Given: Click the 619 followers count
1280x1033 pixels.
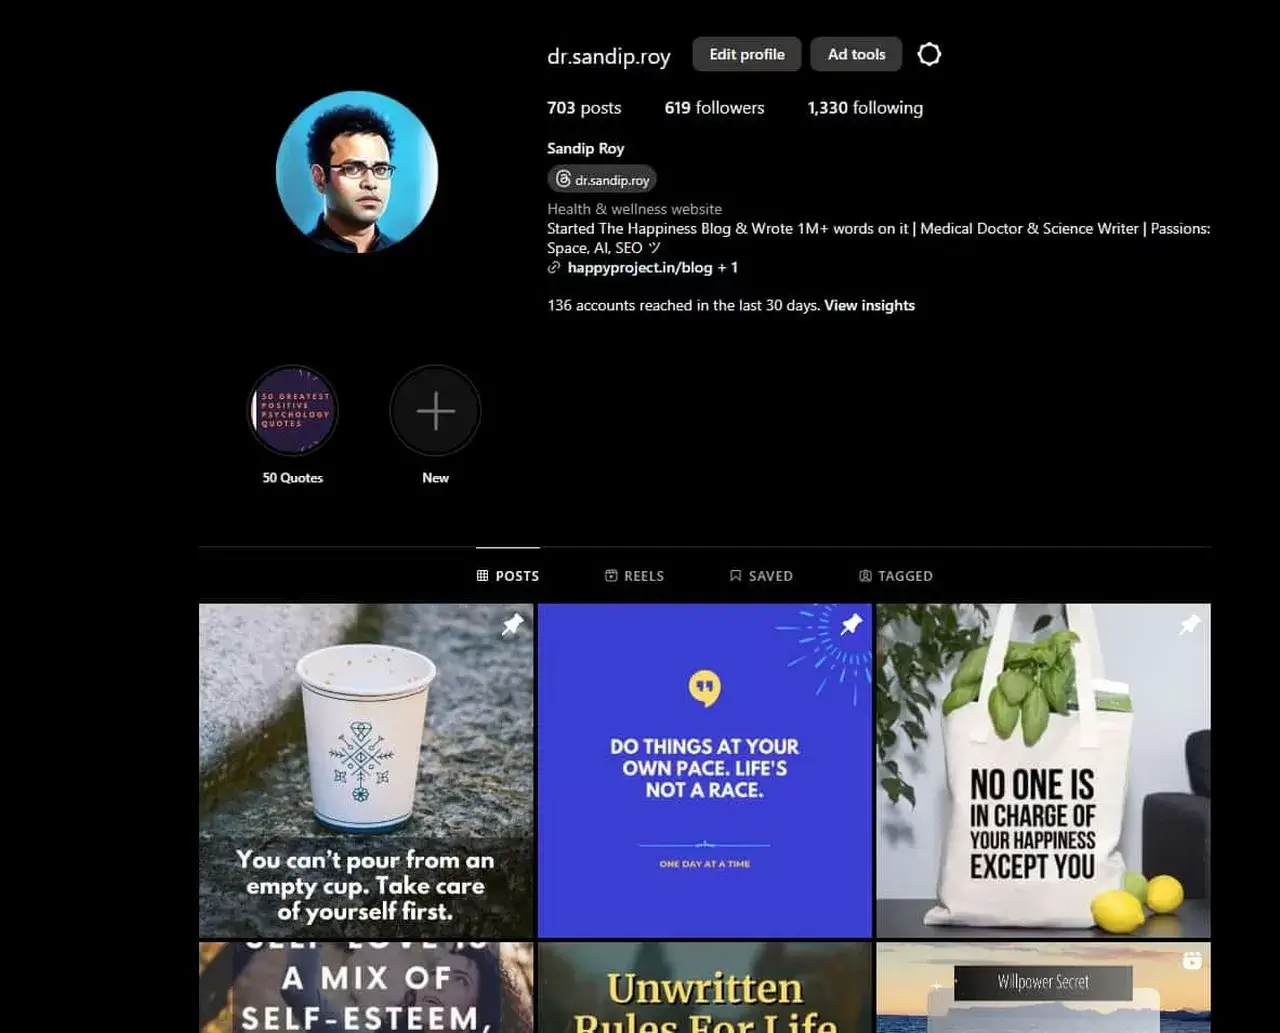Looking at the screenshot, I should [714, 107].
